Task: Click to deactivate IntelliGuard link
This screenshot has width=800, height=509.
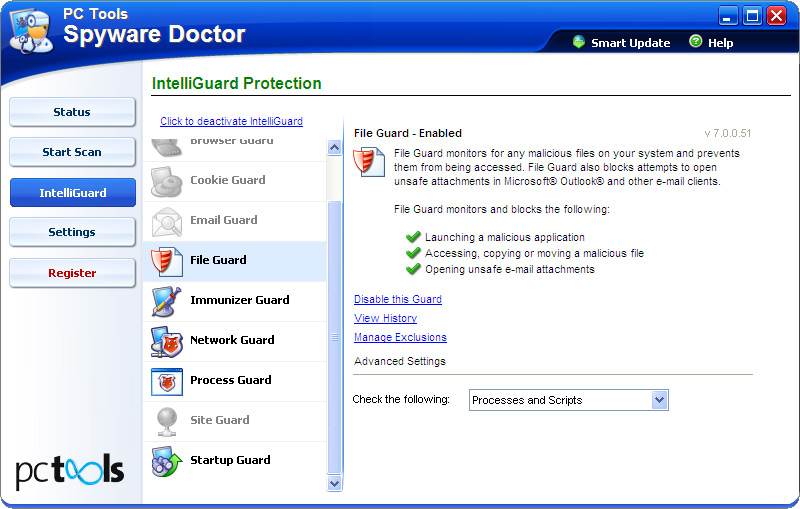Action: coord(231,121)
